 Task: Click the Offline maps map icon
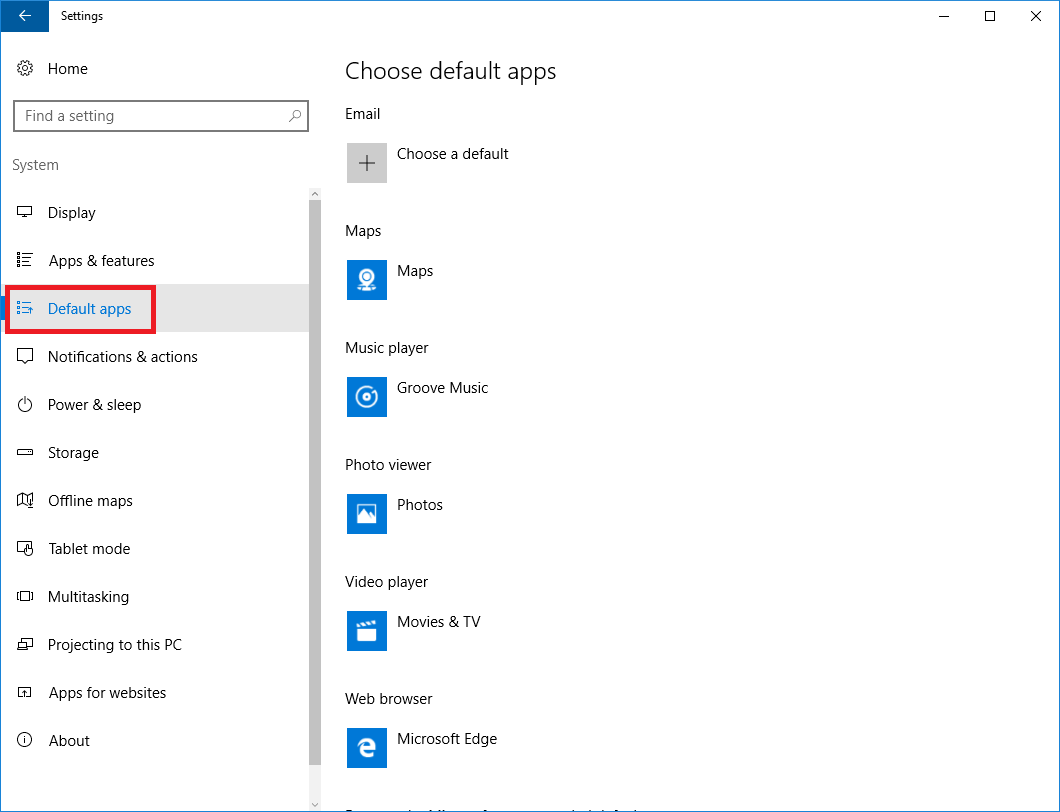tap(25, 500)
